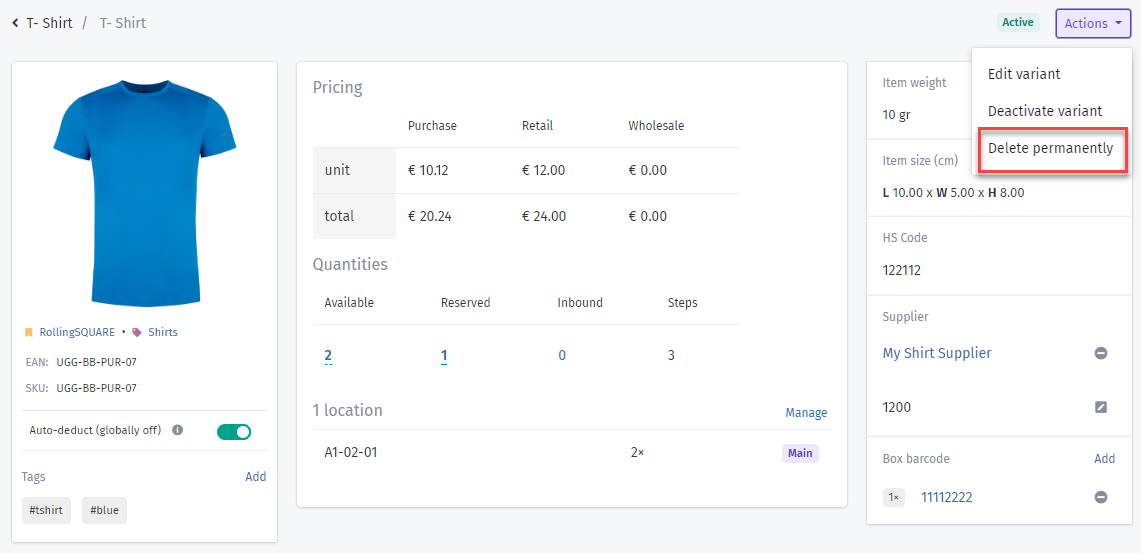Remove My Shirt Supplier with minus icon

point(1101,353)
